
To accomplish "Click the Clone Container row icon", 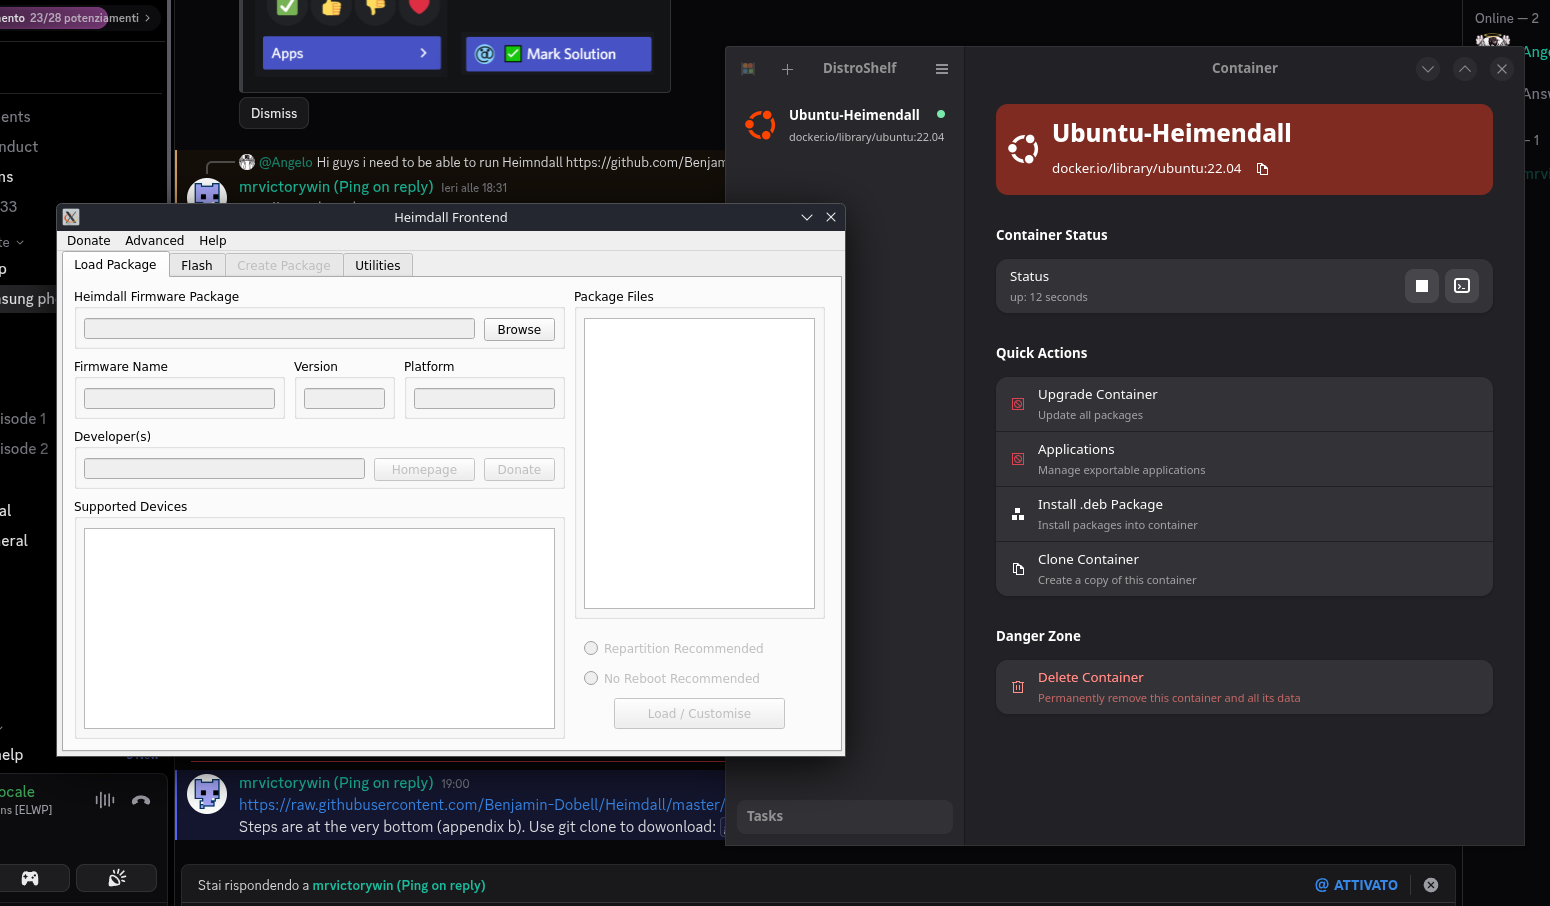I will tap(1018, 569).
